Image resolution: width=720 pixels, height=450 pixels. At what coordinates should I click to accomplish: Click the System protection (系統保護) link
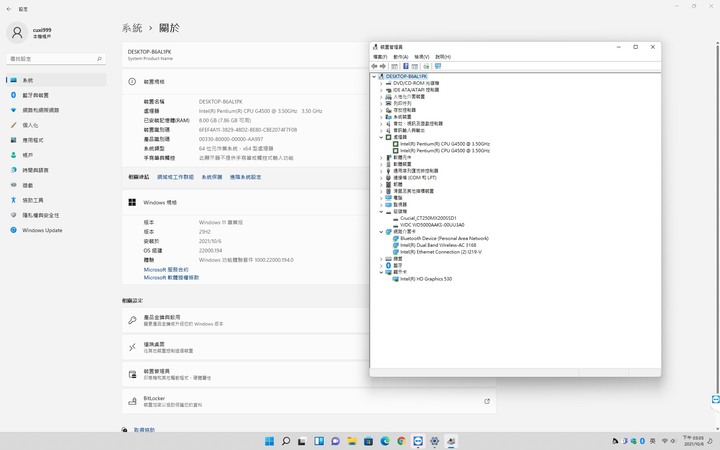point(212,177)
